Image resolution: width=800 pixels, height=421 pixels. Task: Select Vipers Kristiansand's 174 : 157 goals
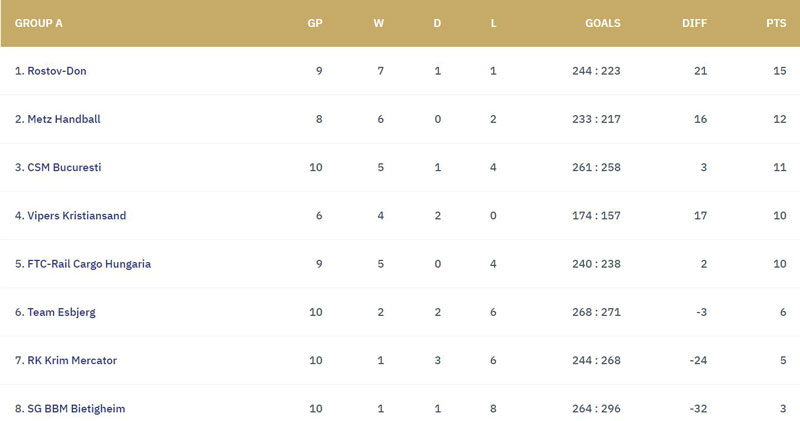[x=596, y=215]
